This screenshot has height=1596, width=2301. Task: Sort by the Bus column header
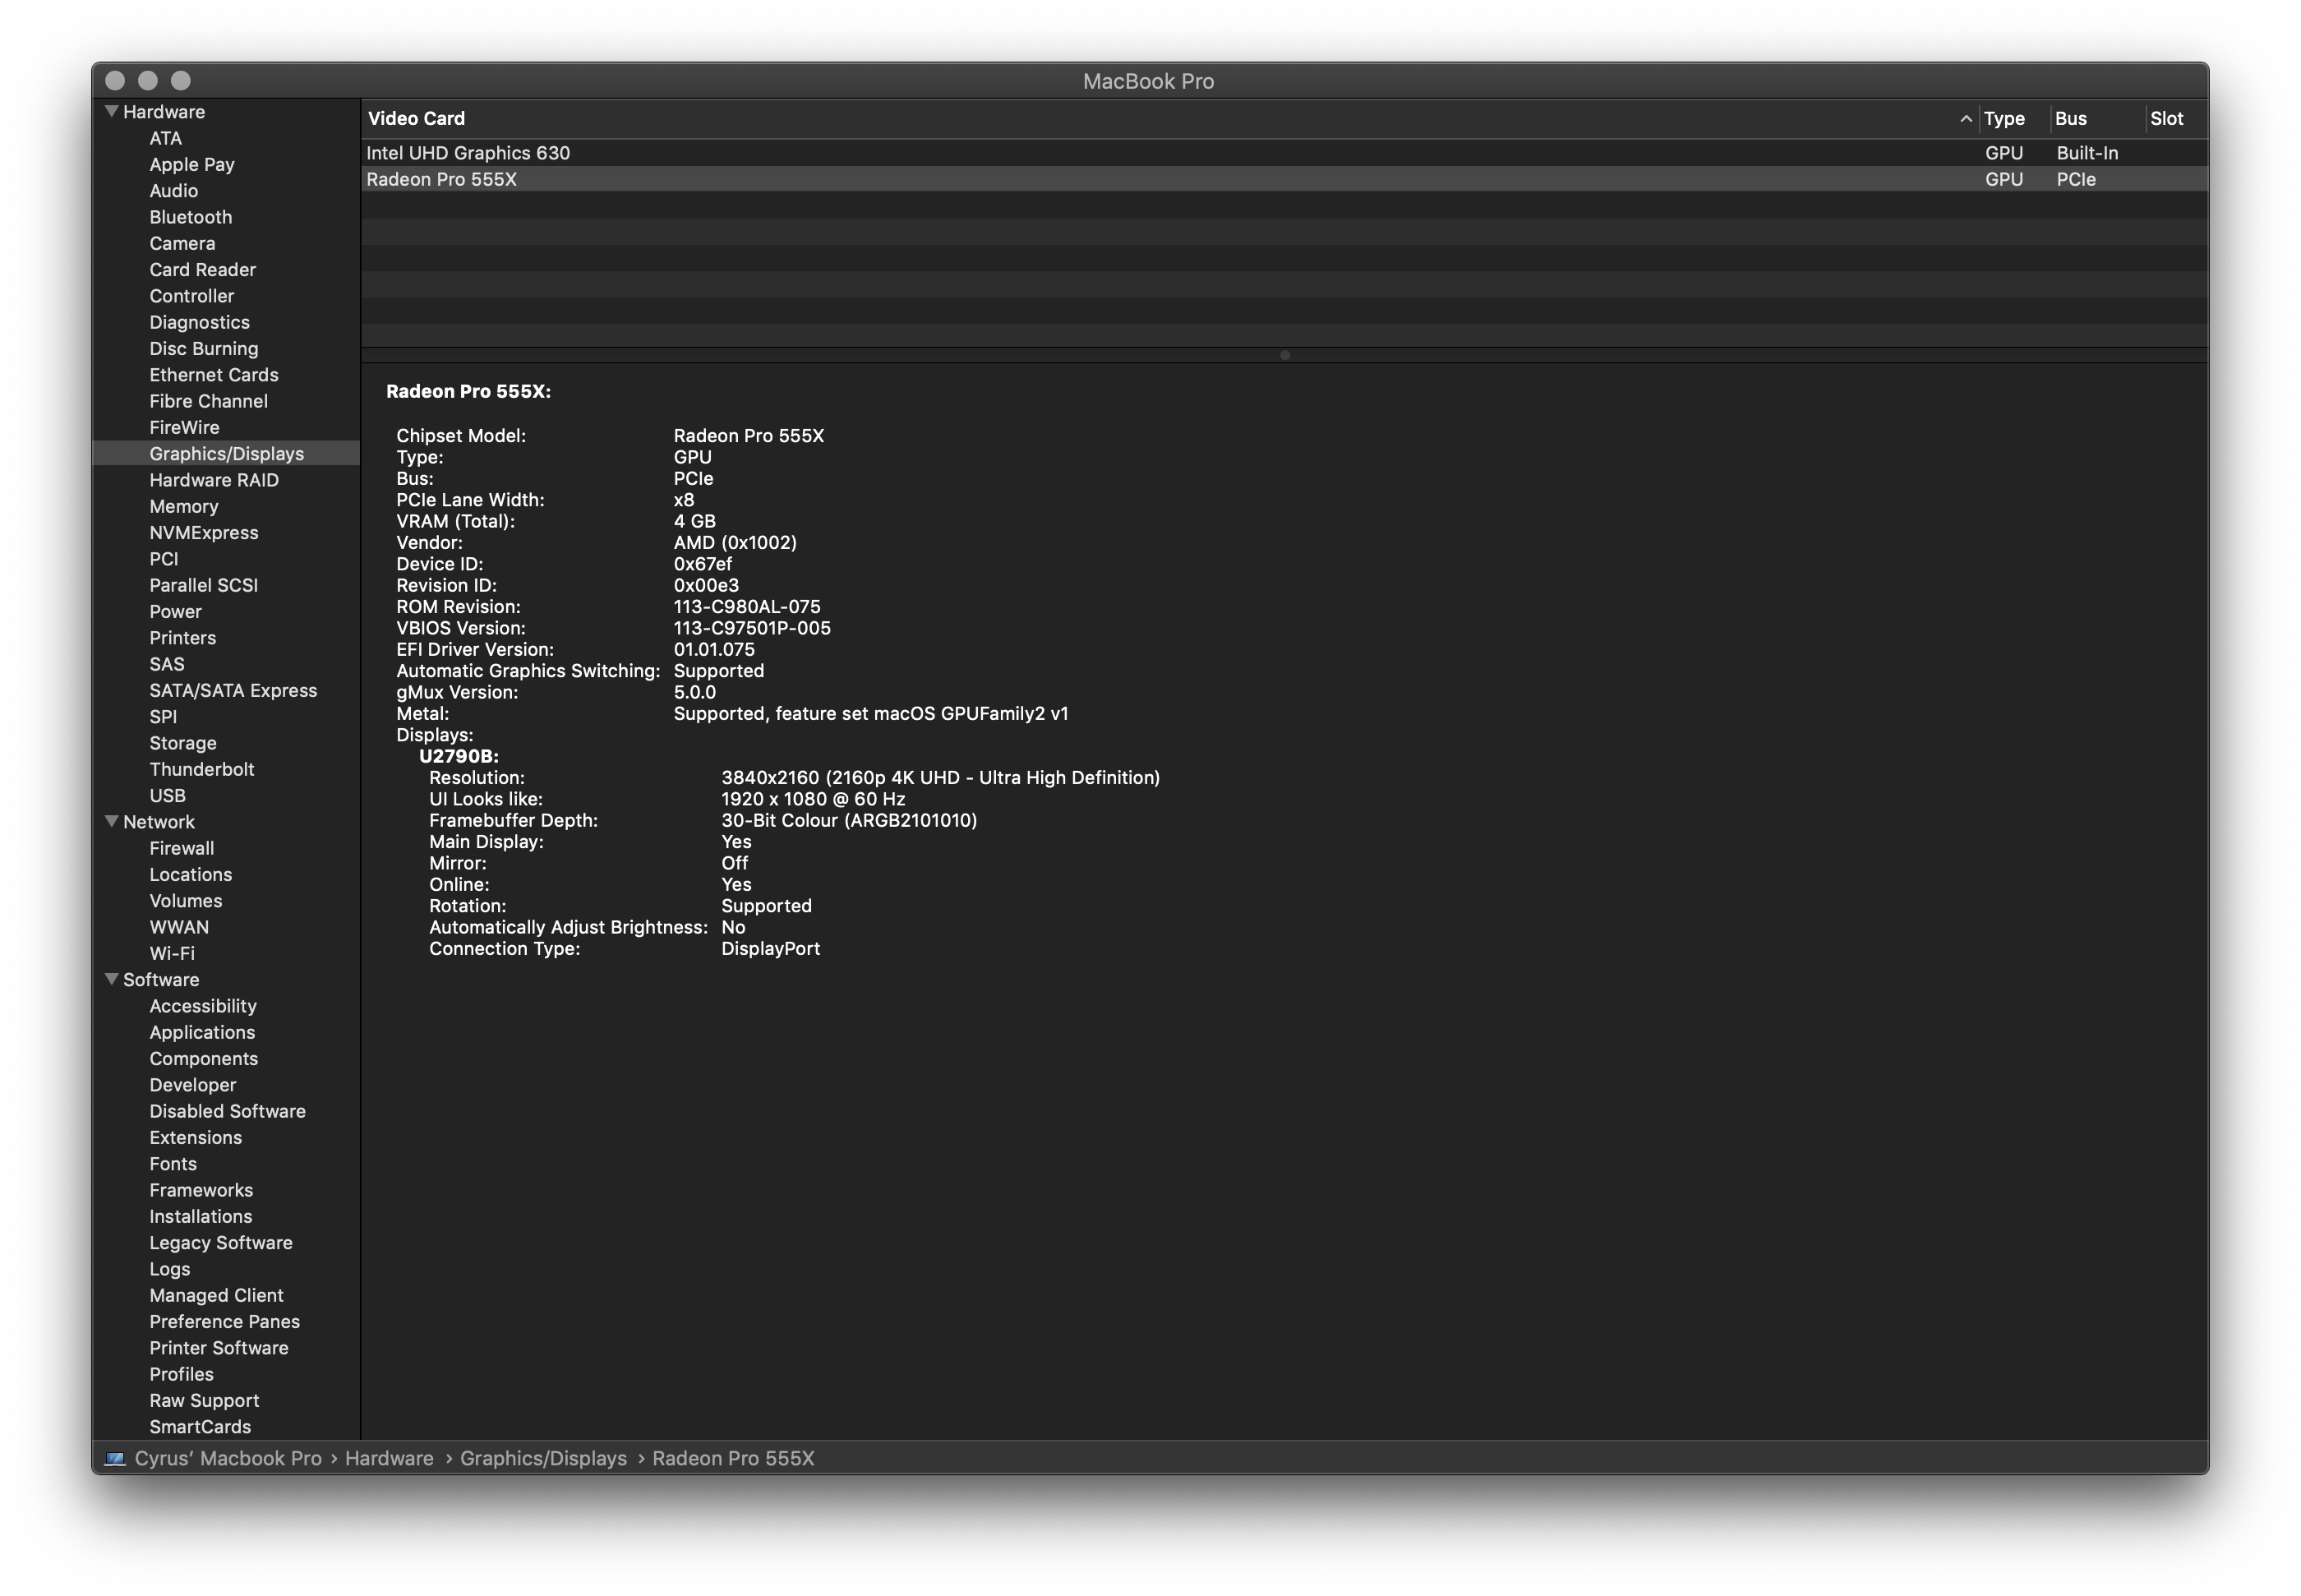pyautogui.click(x=2070, y=118)
